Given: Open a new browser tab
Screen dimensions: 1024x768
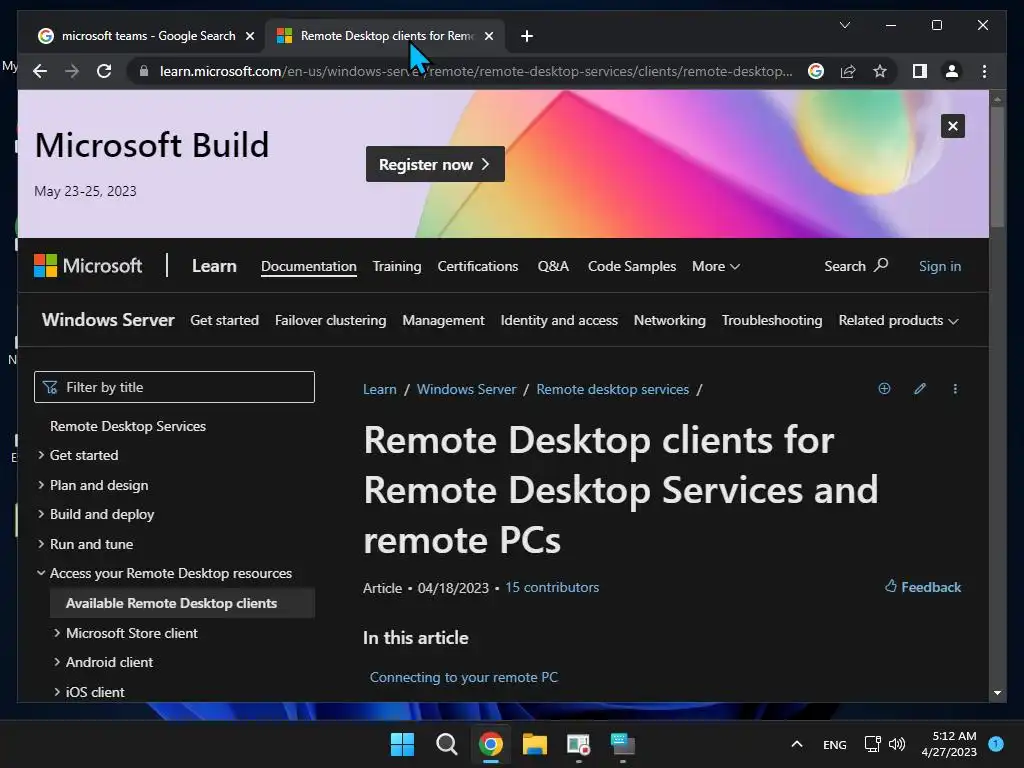Looking at the screenshot, I should [527, 36].
